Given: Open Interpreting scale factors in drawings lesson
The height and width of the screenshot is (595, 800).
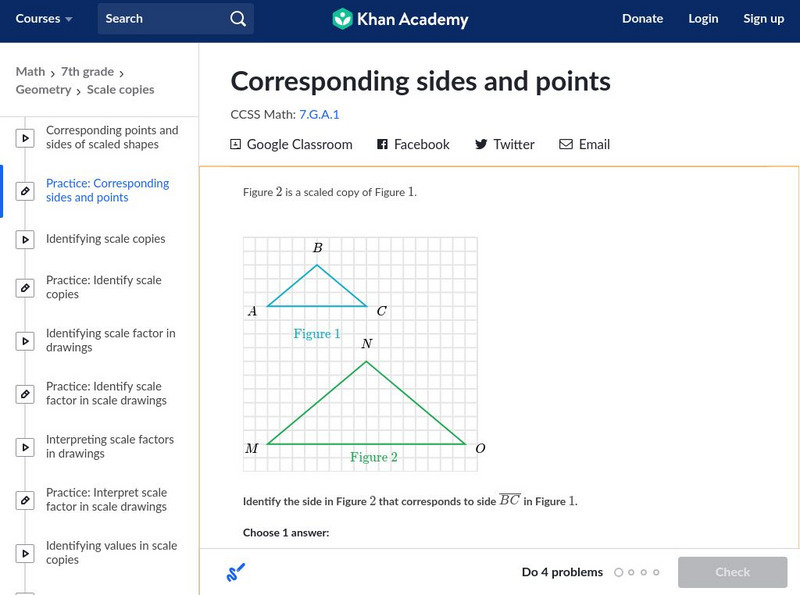Looking at the screenshot, I should click(x=109, y=447).
